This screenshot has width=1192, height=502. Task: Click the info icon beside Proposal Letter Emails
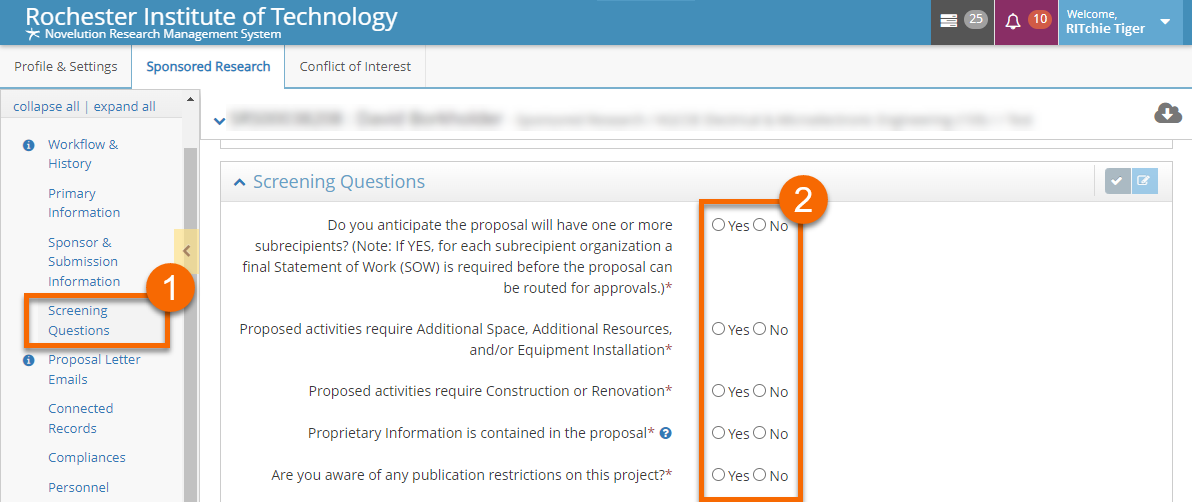[x=29, y=360]
